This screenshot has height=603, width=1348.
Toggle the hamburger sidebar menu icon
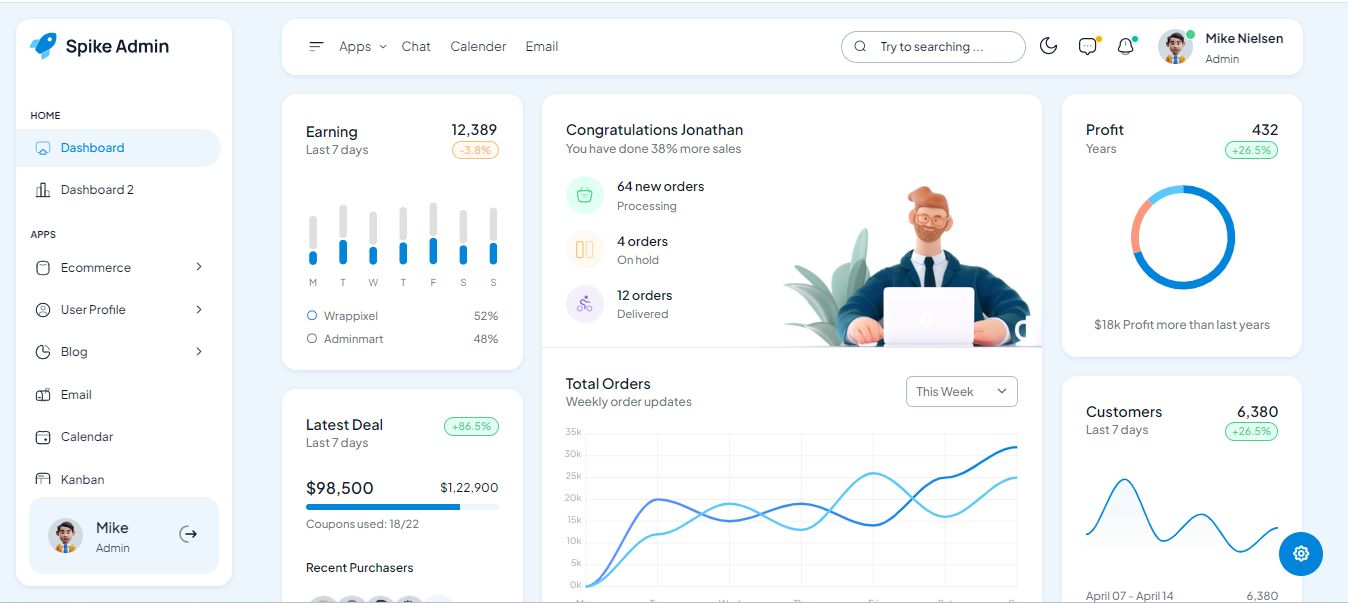[x=316, y=46]
